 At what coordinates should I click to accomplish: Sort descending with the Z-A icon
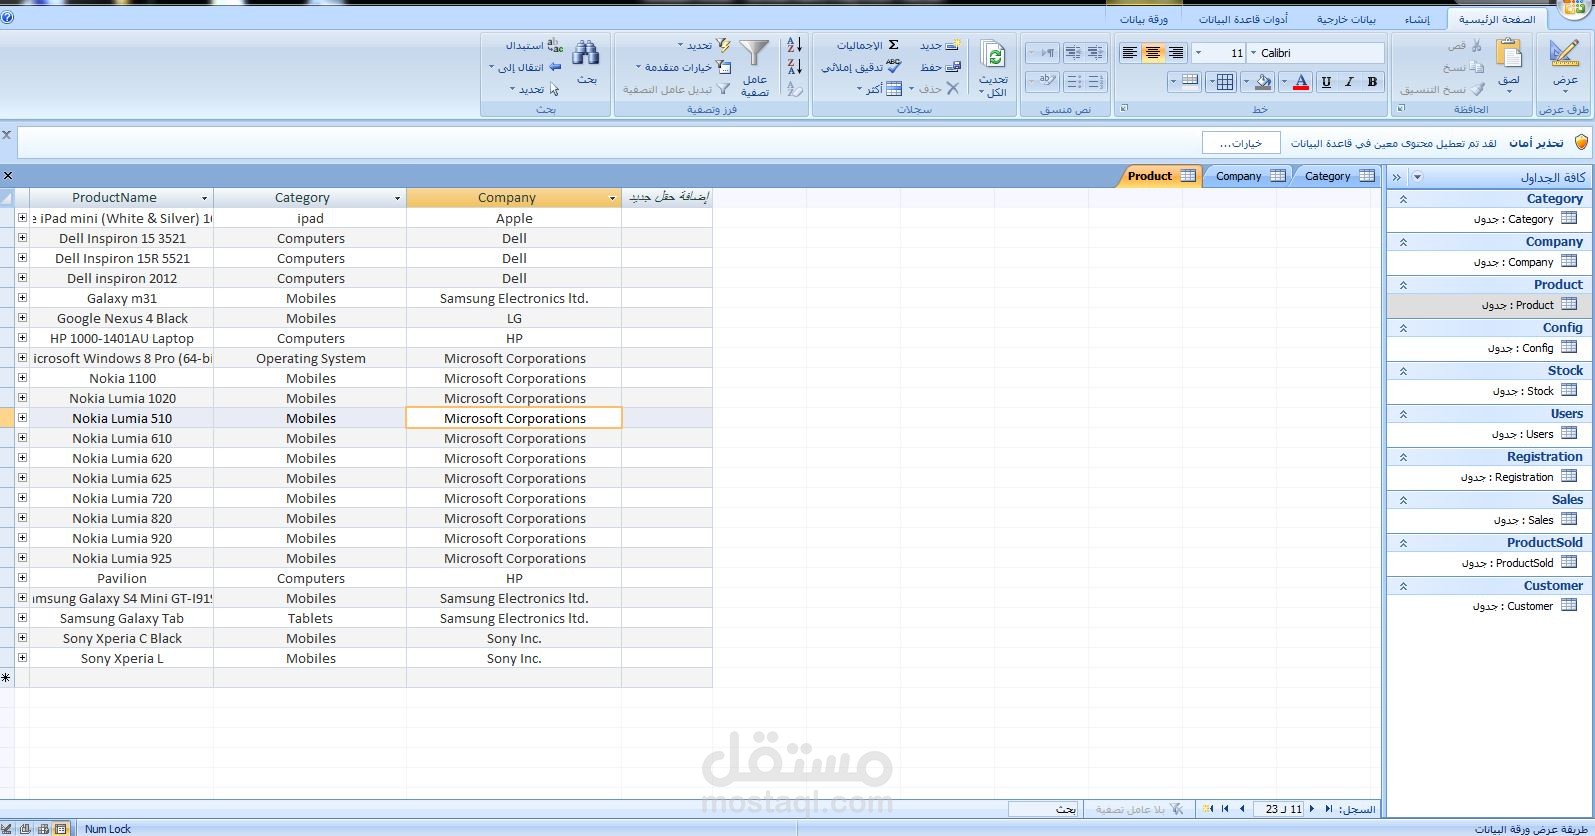[x=795, y=67]
